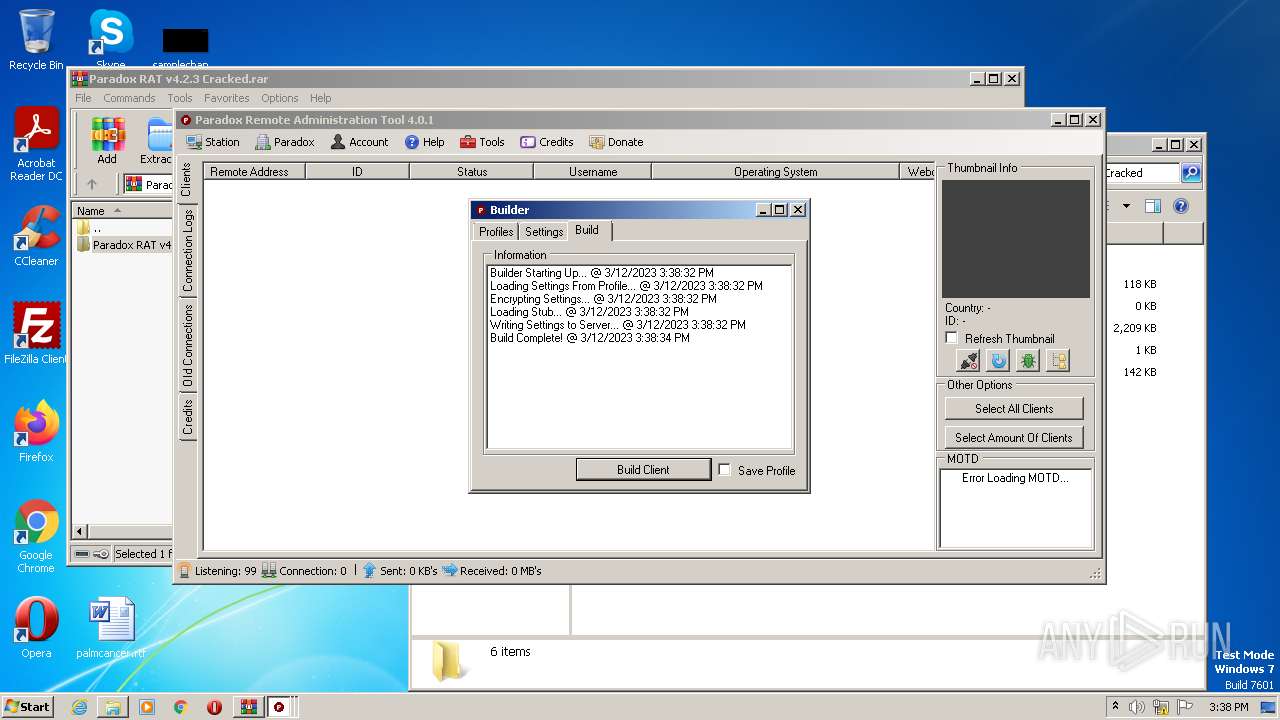Click the folder tree icon button

[x=1058, y=361]
